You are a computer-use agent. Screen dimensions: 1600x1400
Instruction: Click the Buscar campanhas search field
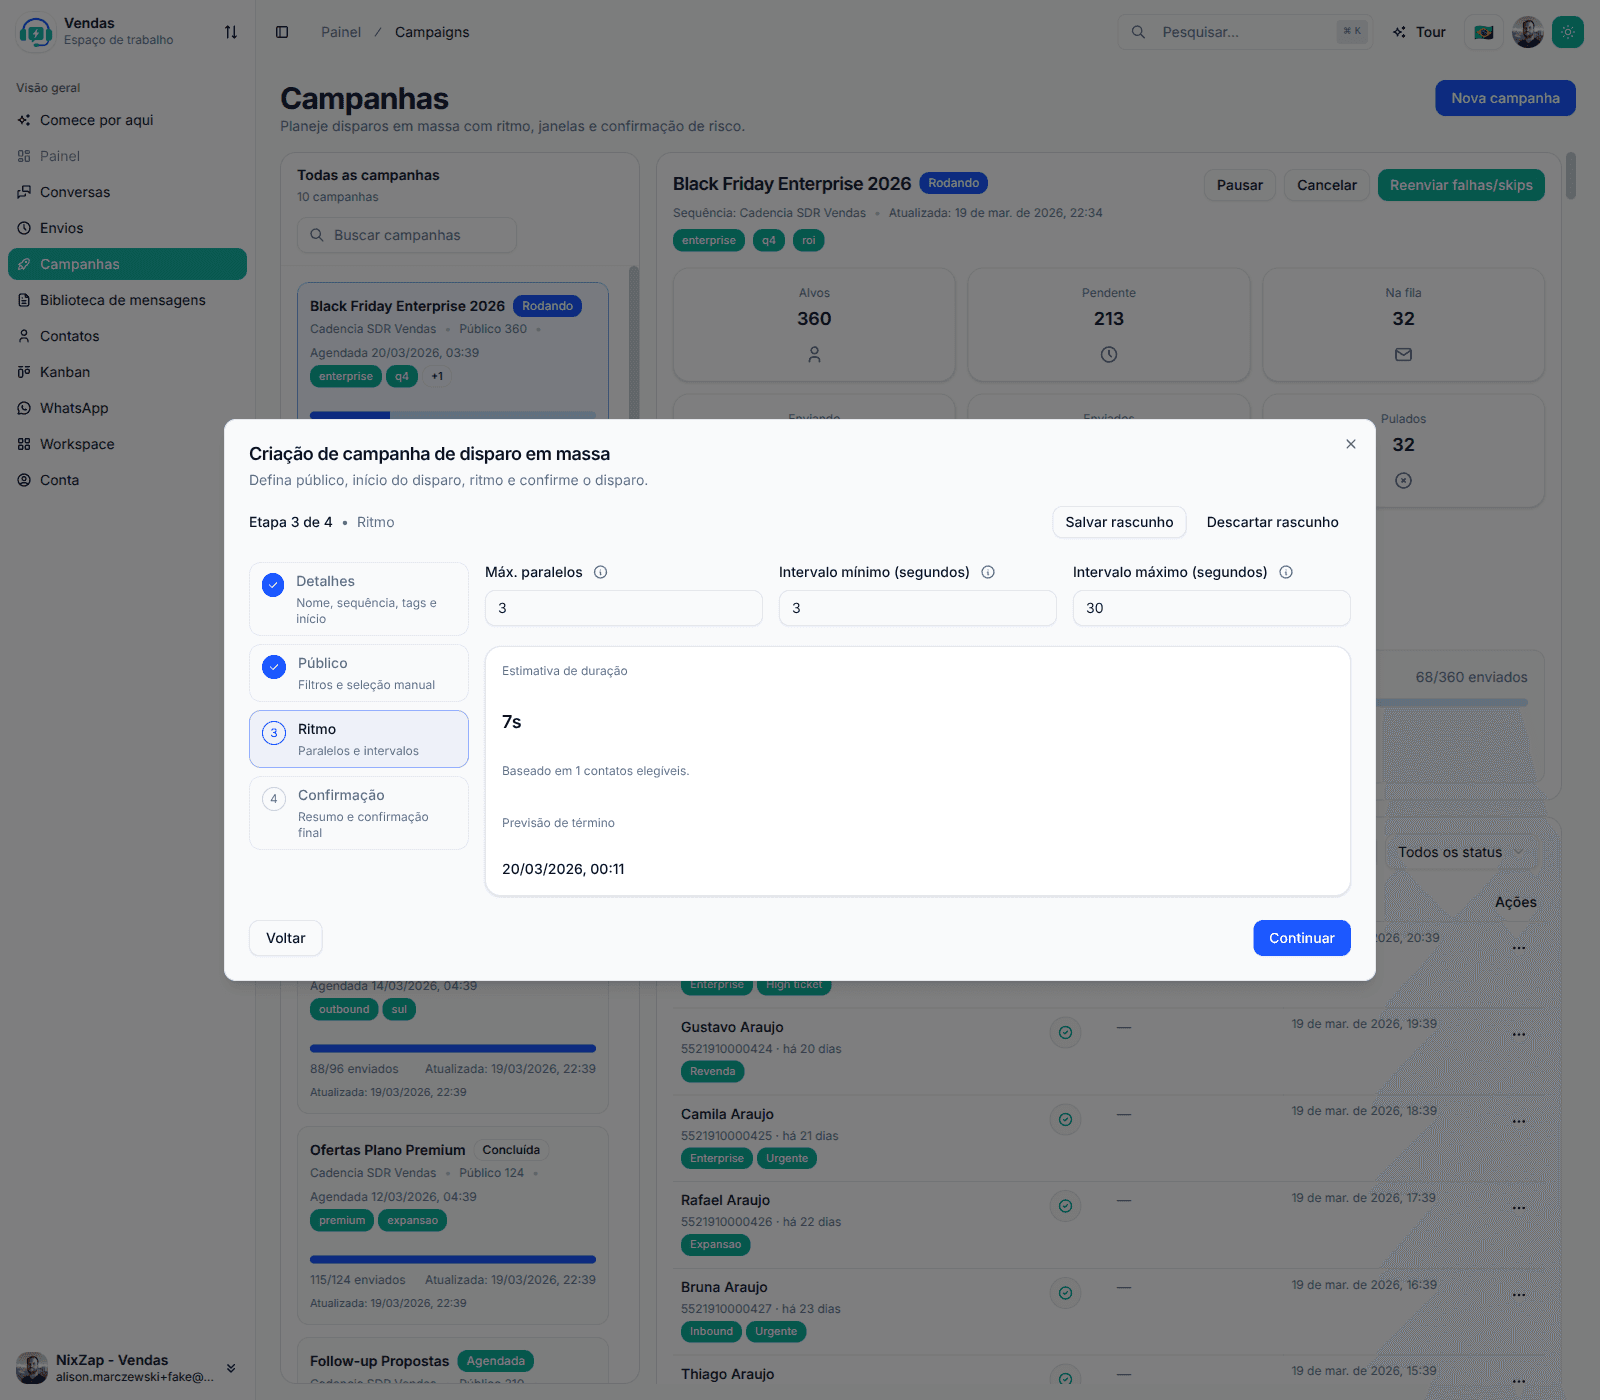(x=406, y=234)
